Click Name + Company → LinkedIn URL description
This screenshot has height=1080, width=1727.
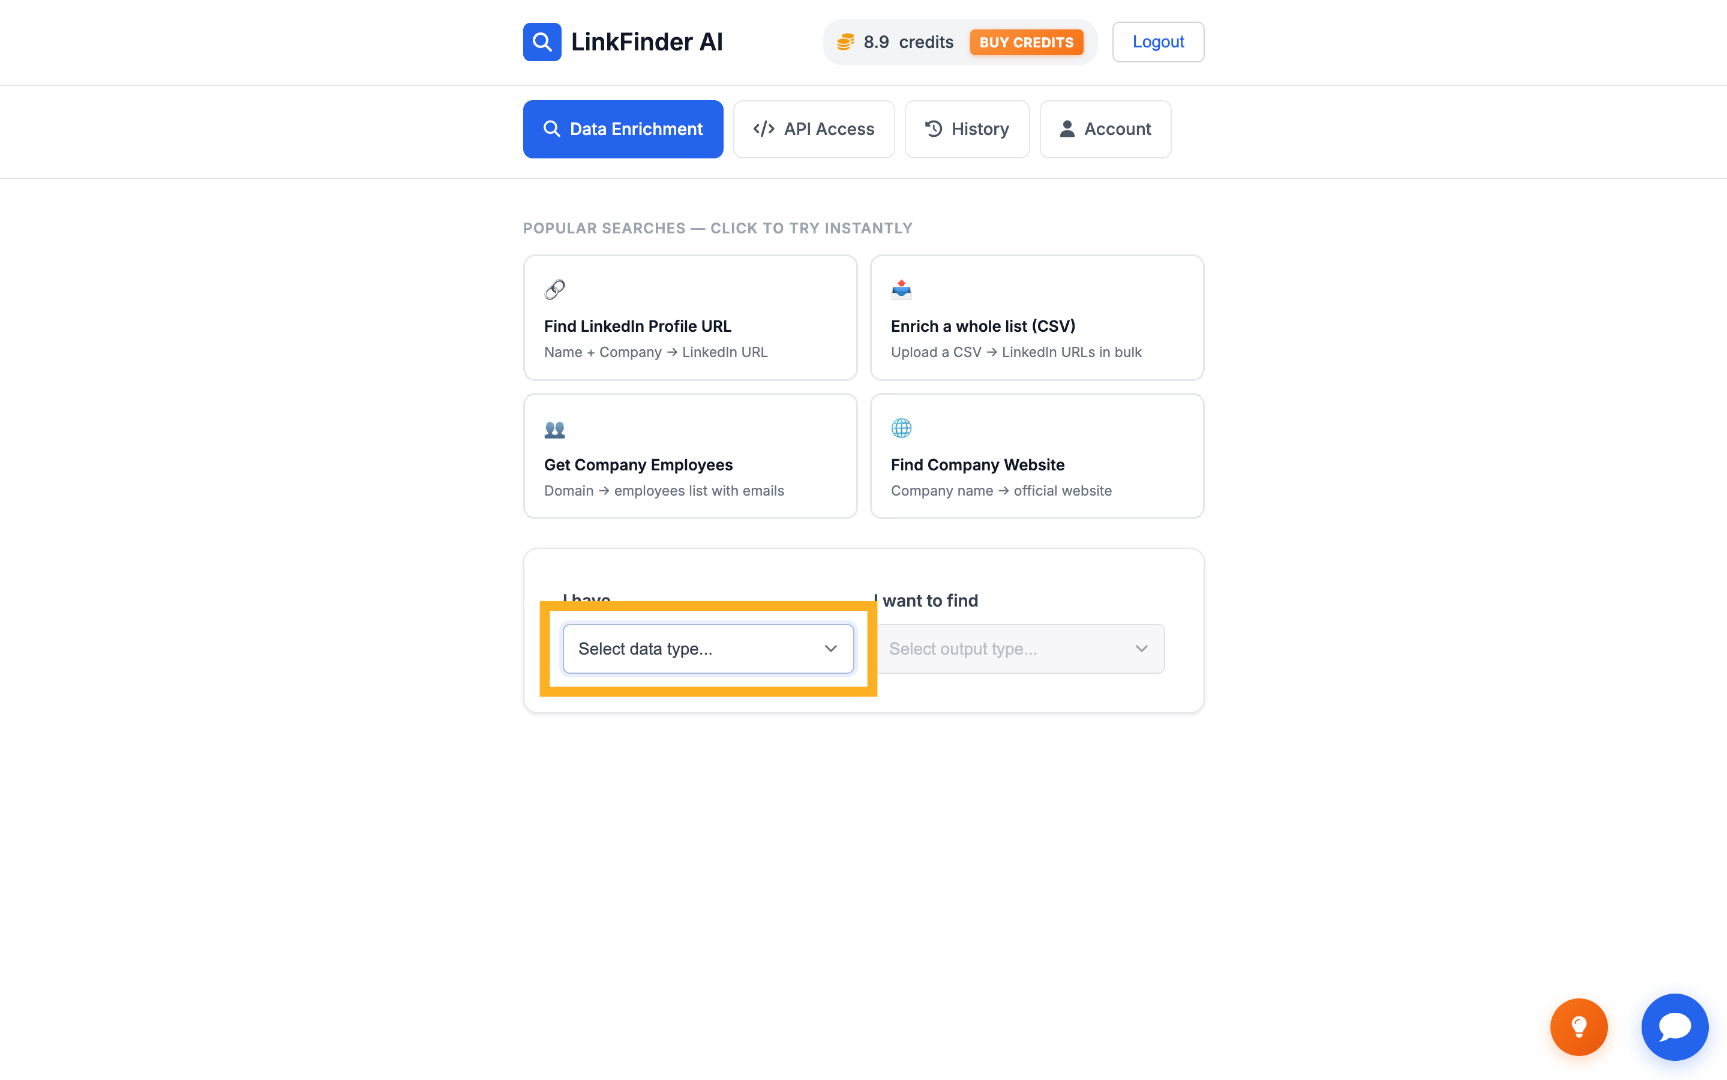tap(656, 352)
